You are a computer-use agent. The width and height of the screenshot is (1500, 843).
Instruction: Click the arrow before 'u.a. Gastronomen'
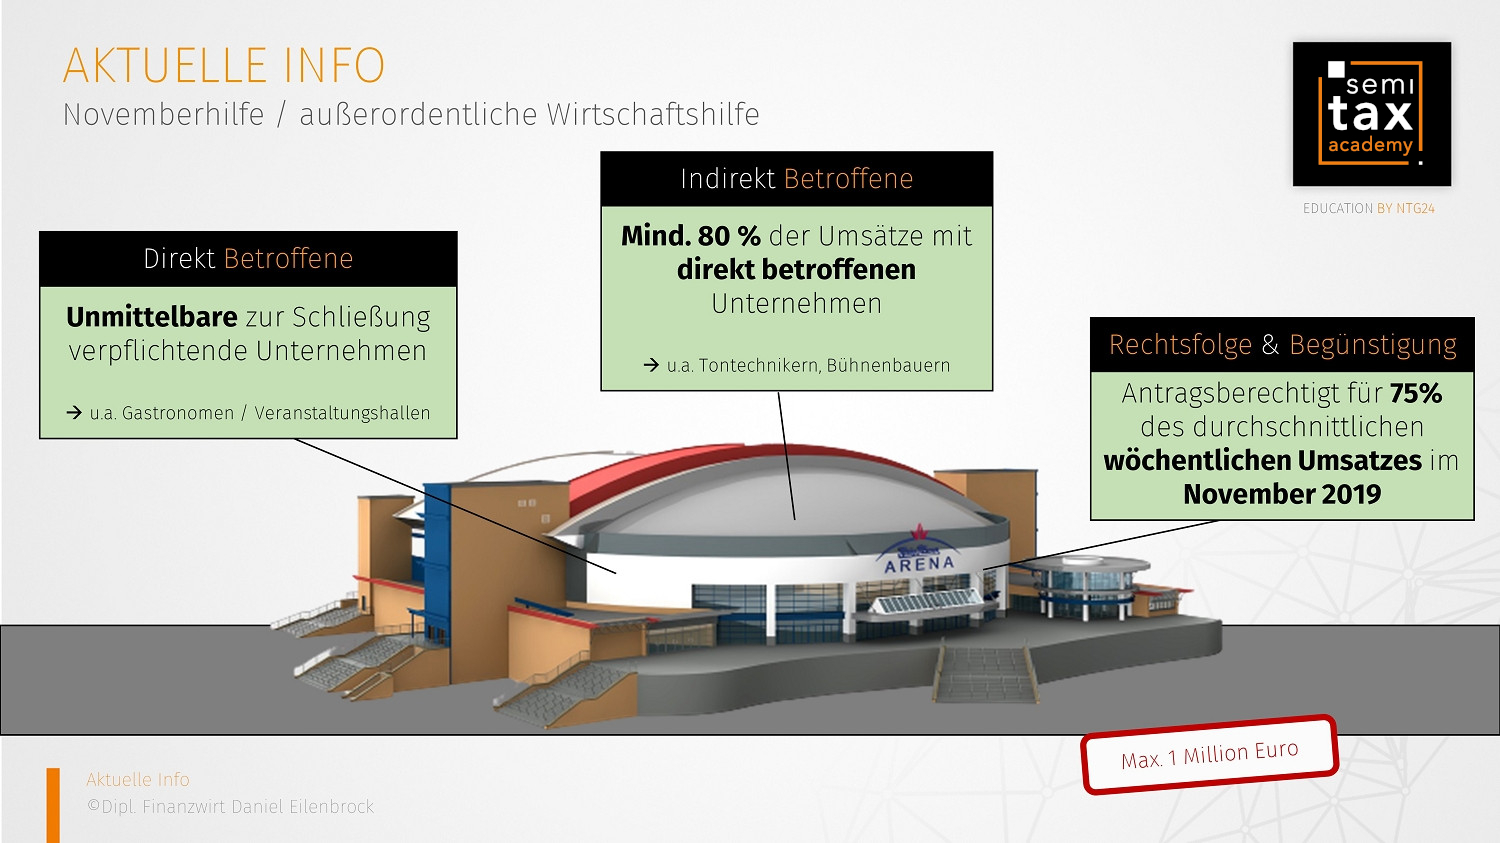point(74,412)
